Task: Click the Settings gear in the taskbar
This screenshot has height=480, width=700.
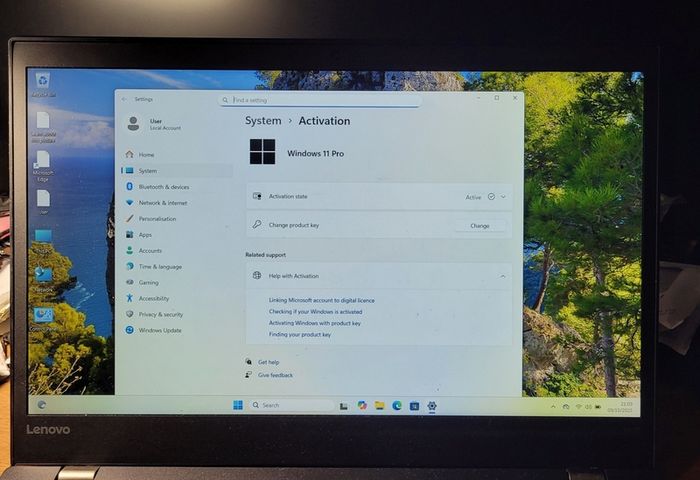Action: click(x=432, y=406)
